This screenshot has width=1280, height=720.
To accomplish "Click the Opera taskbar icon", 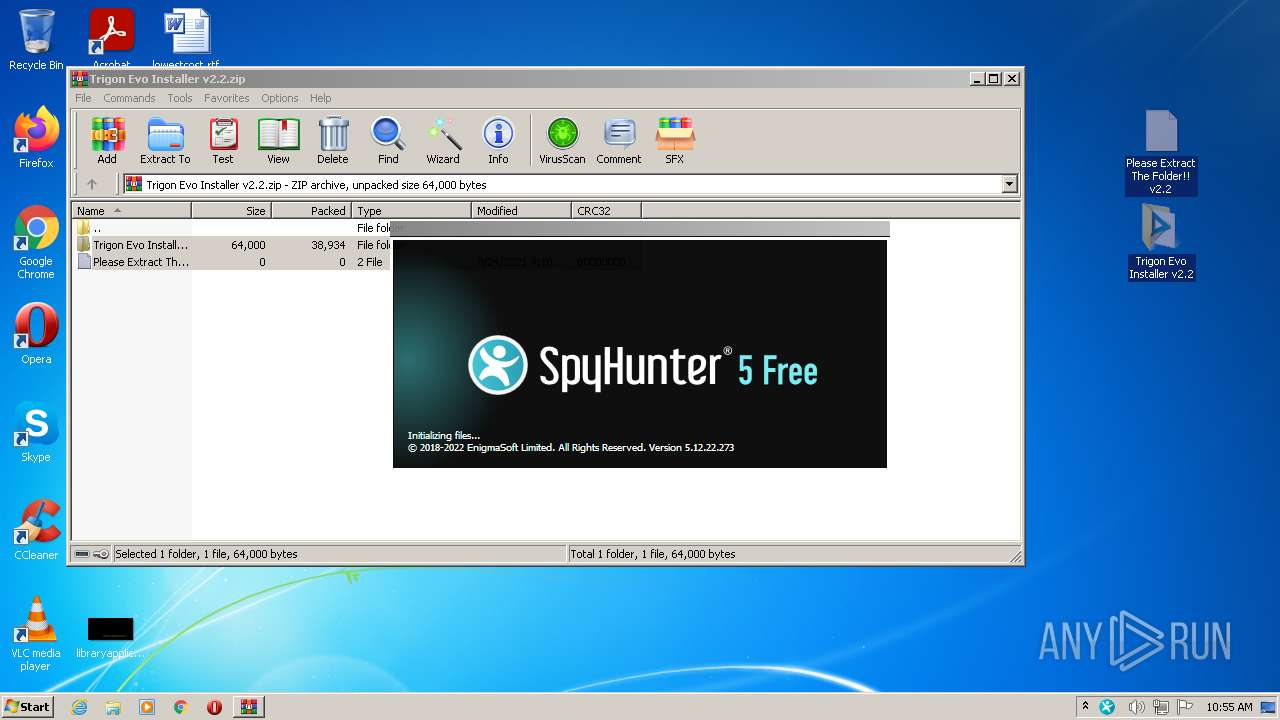I will point(214,707).
